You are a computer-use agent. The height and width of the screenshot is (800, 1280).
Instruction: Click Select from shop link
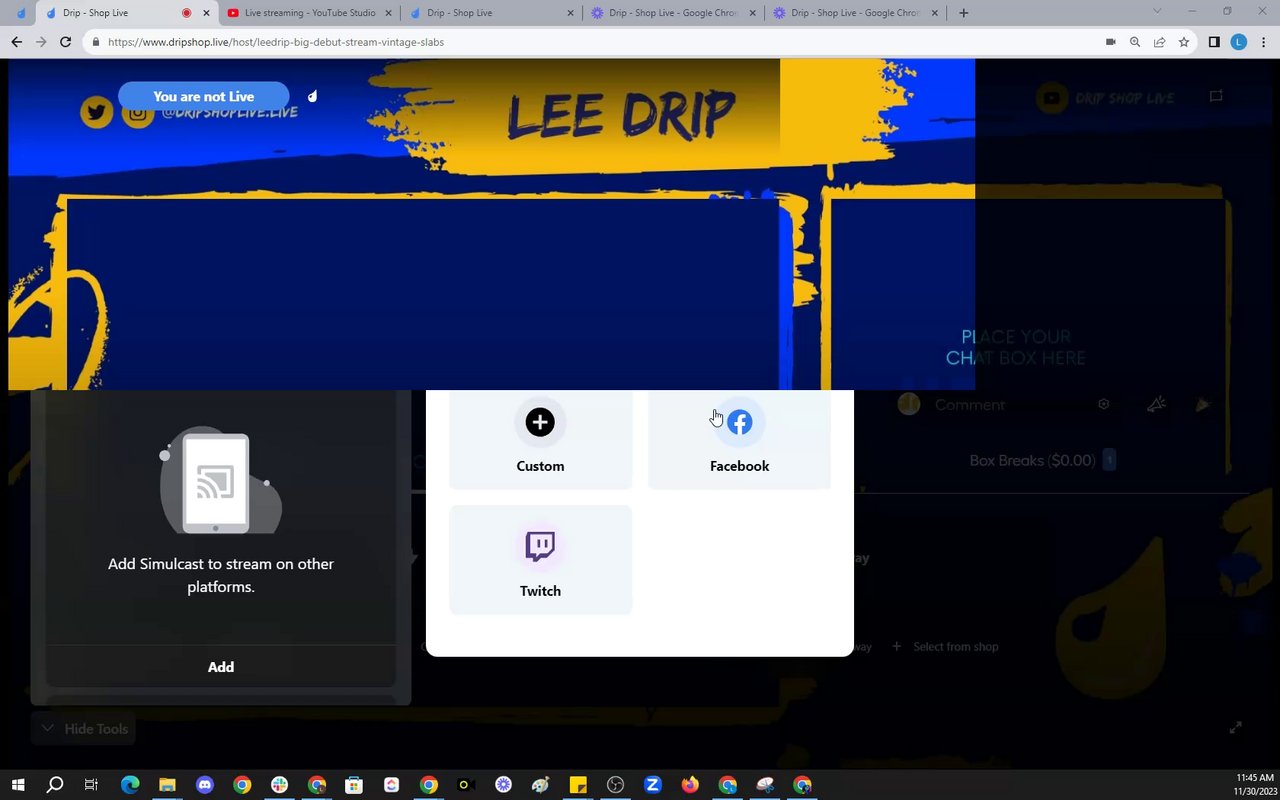pos(945,647)
